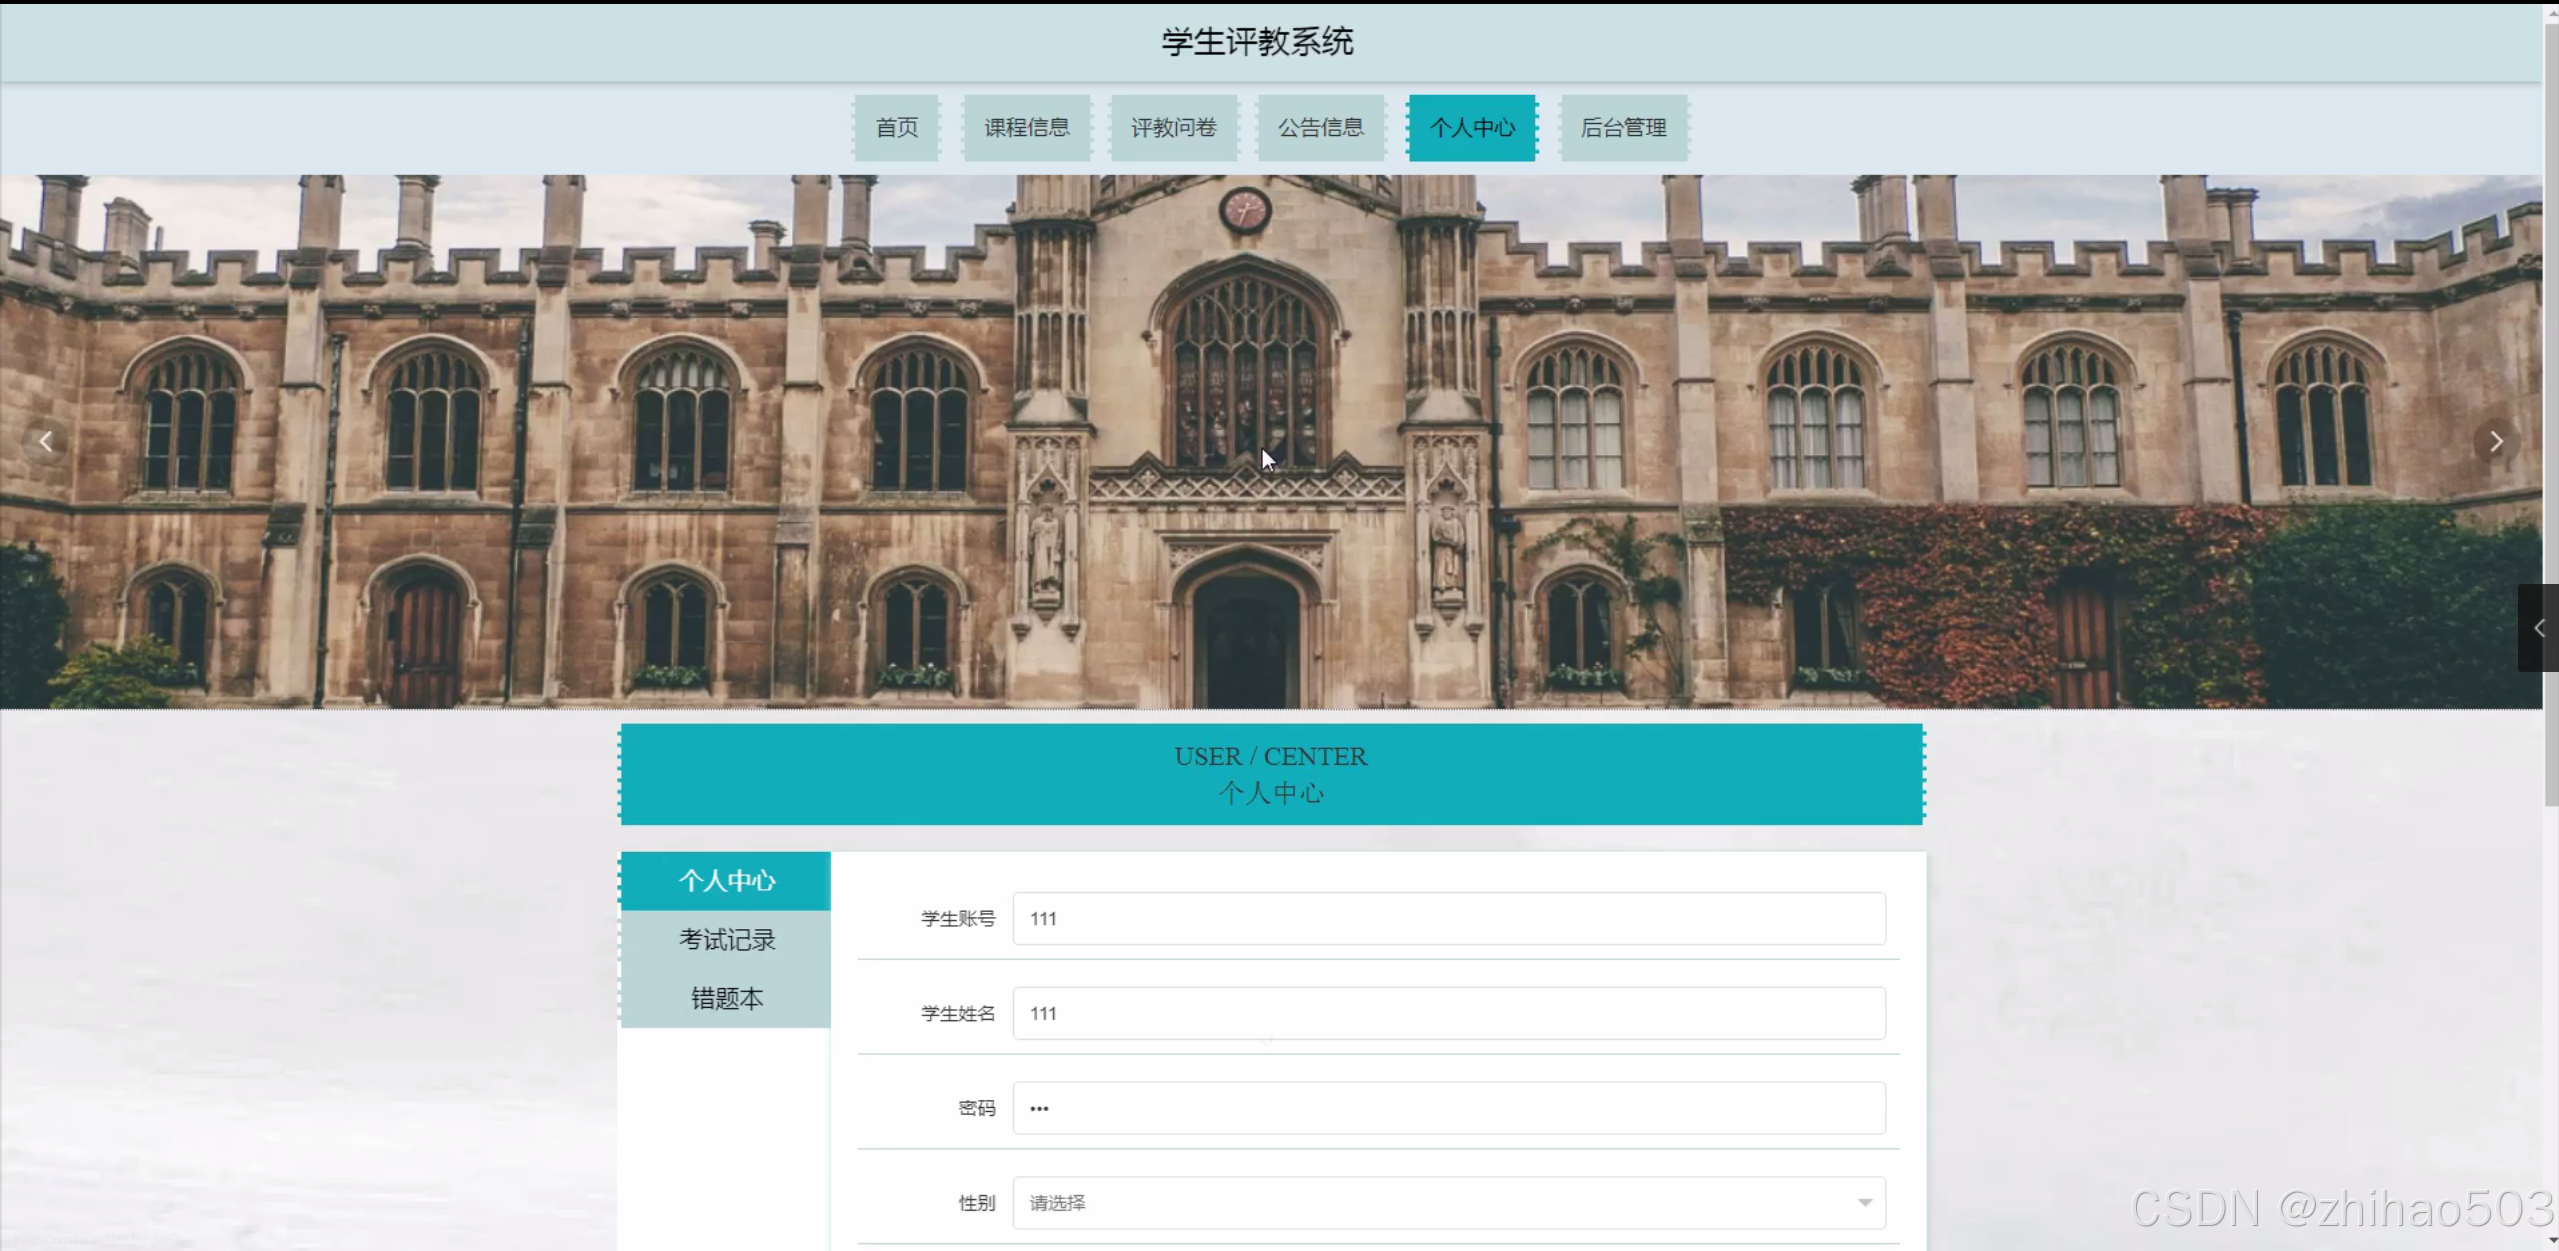The image size is (2559, 1251).
Task: Open the 评教问卷 nav tab
Action: point(1173,128)
